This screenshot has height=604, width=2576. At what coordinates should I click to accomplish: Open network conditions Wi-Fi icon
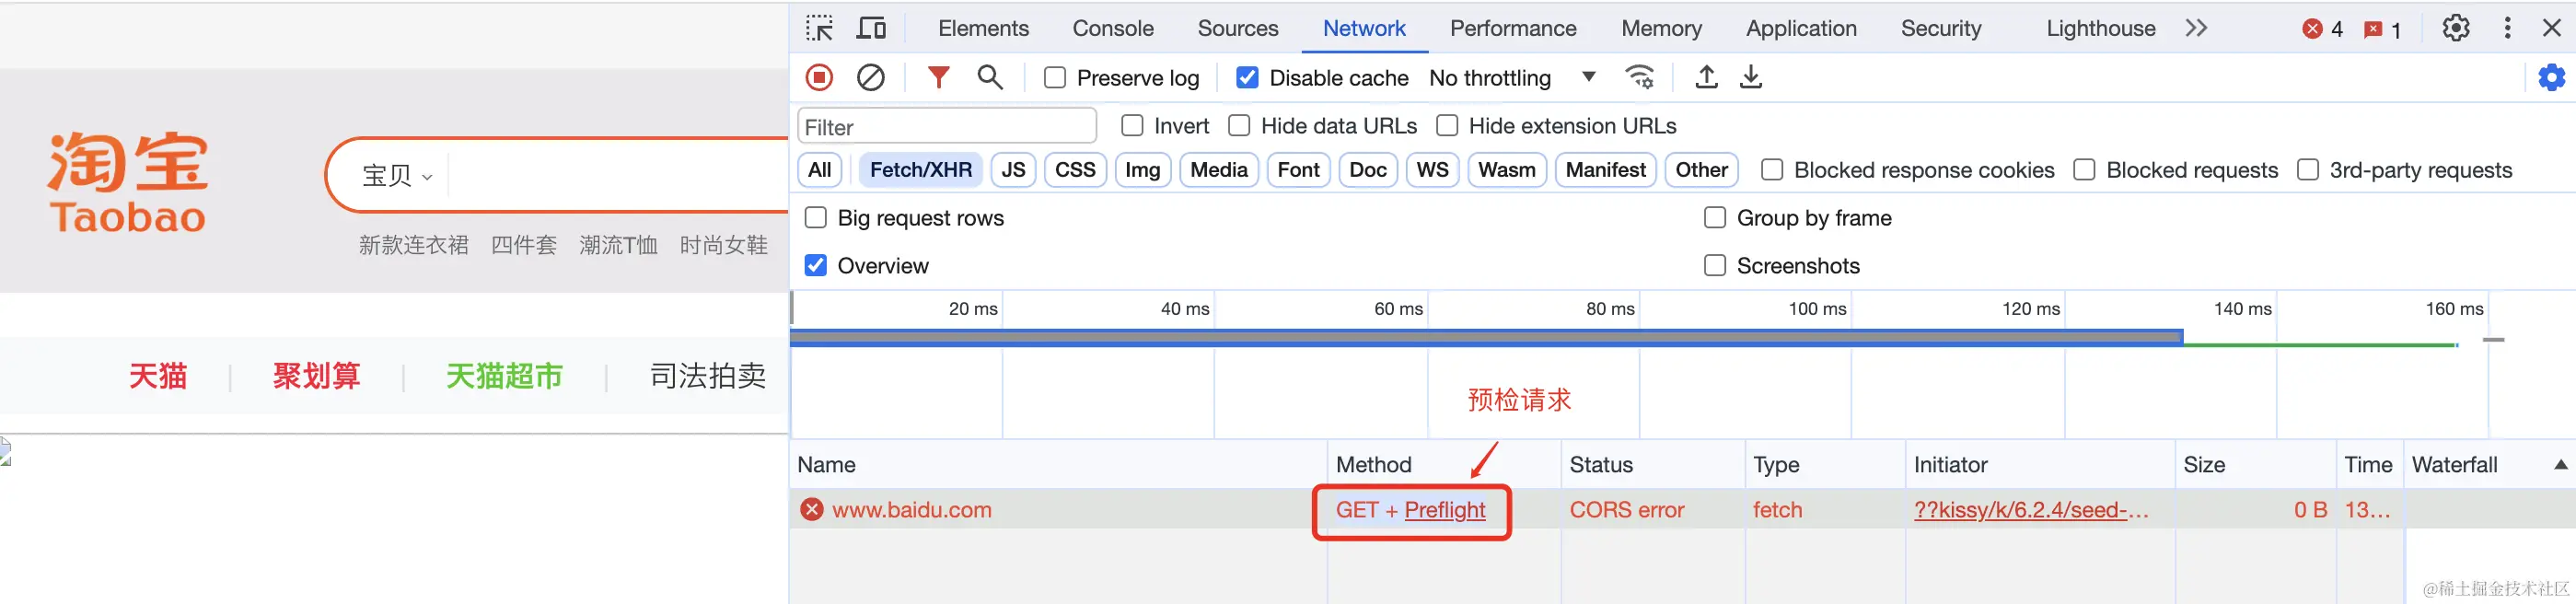pos(1640,77)
